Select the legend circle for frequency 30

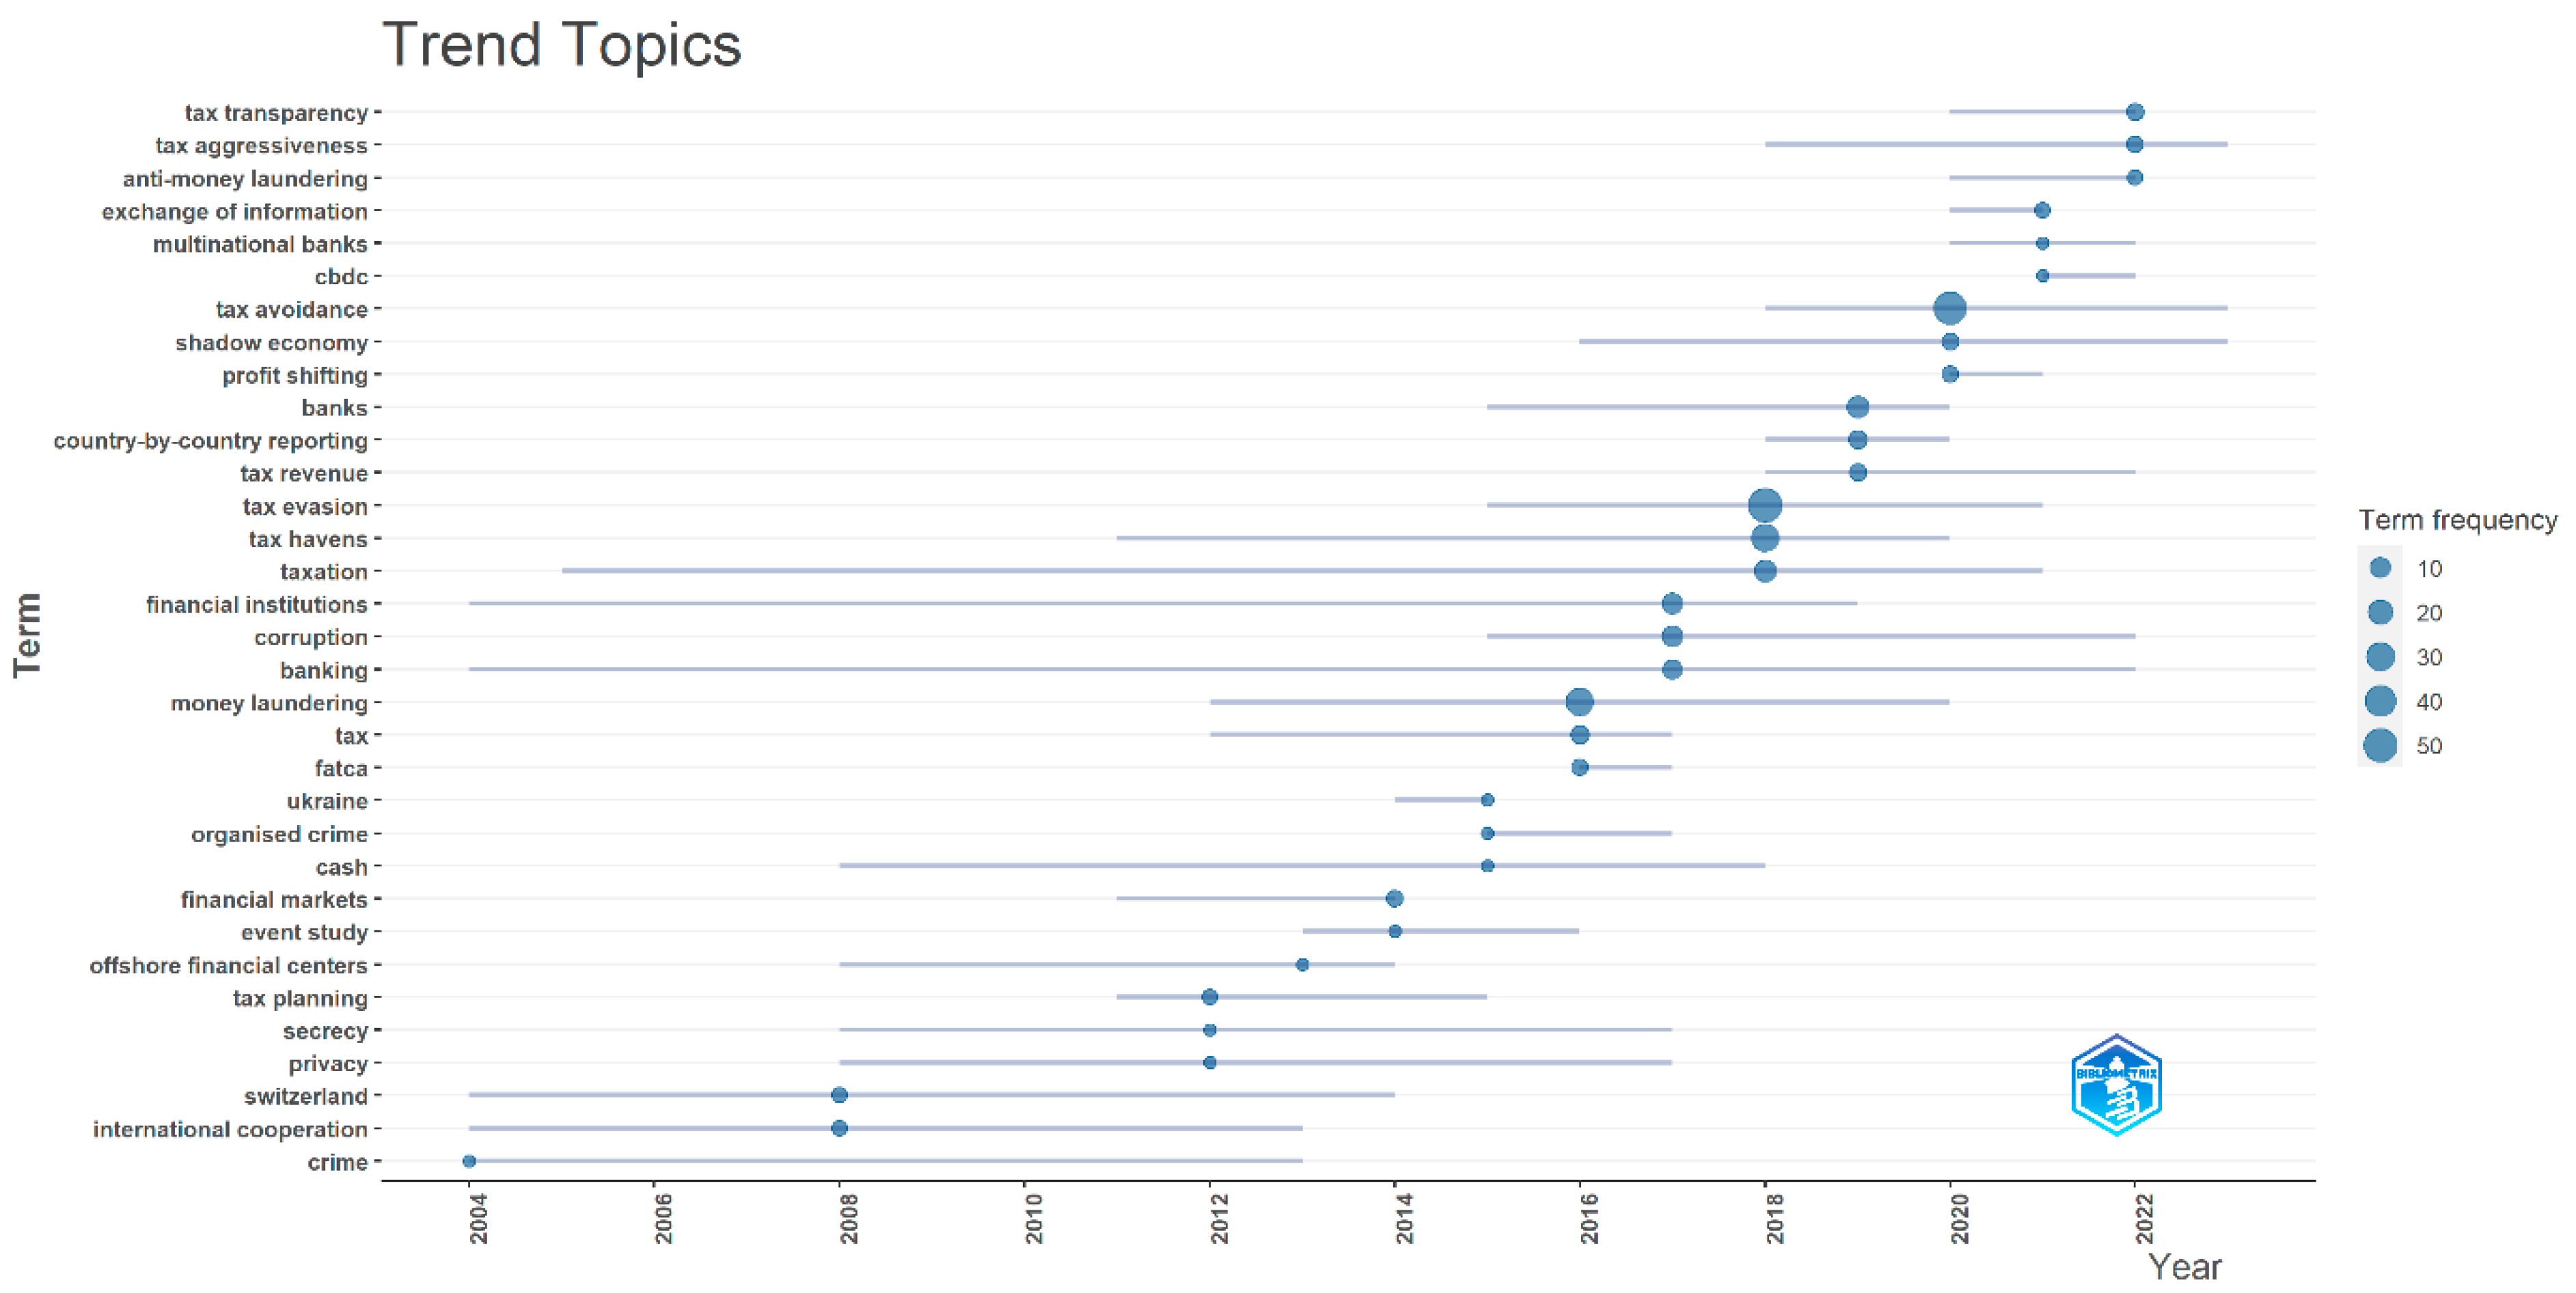point(2380,657)
